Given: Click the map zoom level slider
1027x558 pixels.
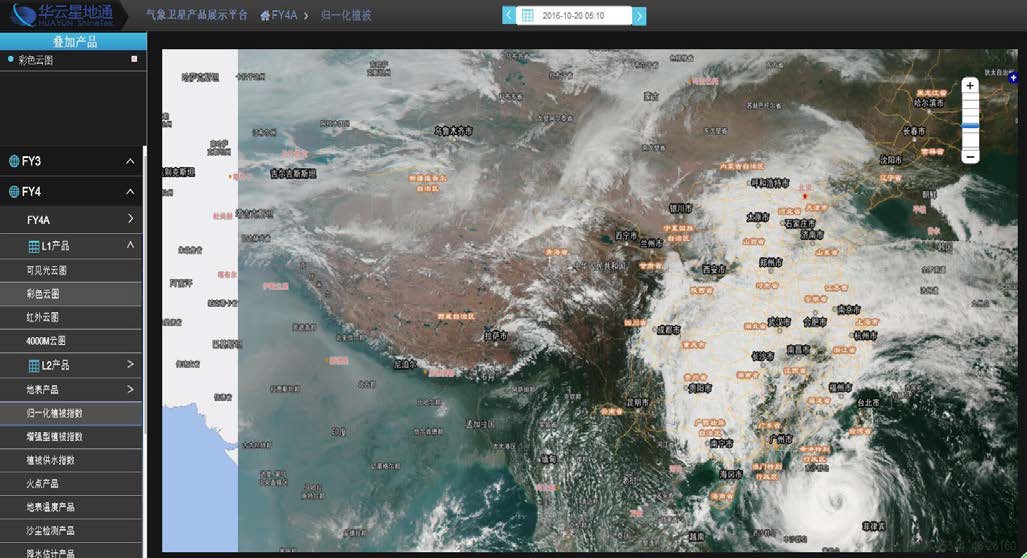Looking at the screenshot, I should point(970,121).
